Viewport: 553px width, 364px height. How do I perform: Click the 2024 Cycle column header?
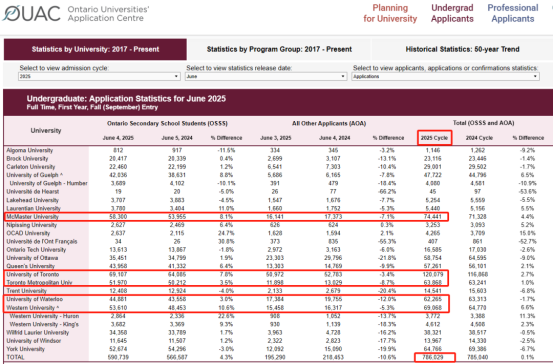point(479,138)
